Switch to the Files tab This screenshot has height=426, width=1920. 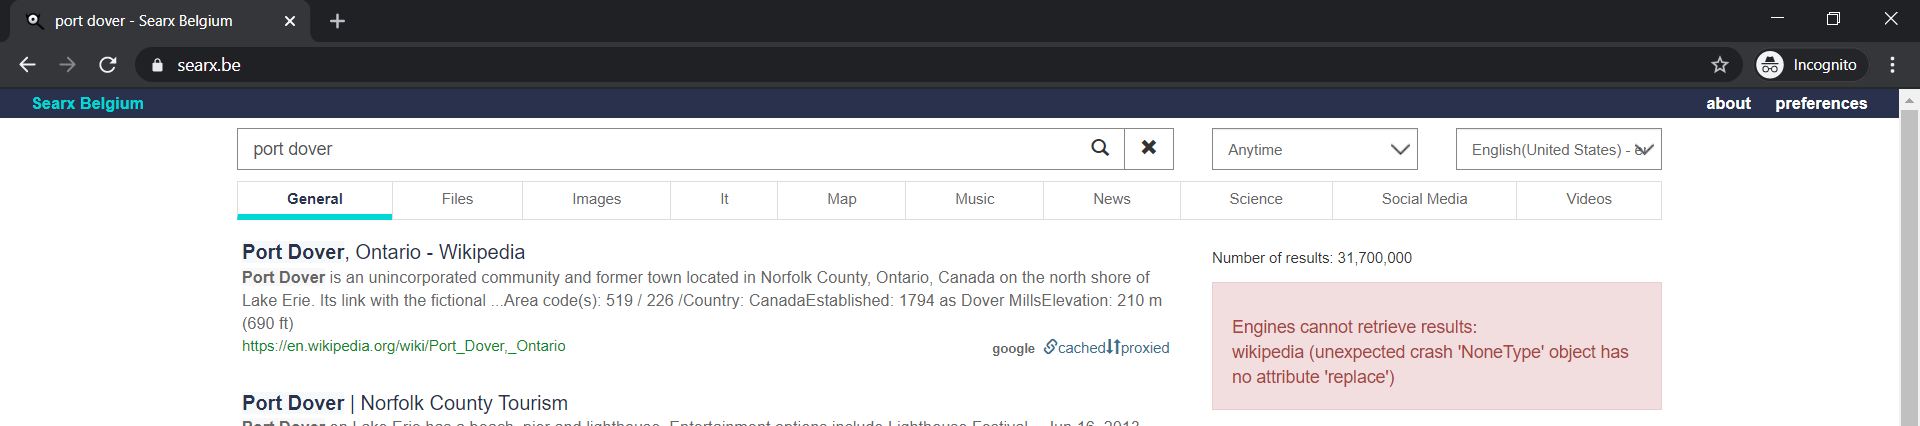pos(457,199)
